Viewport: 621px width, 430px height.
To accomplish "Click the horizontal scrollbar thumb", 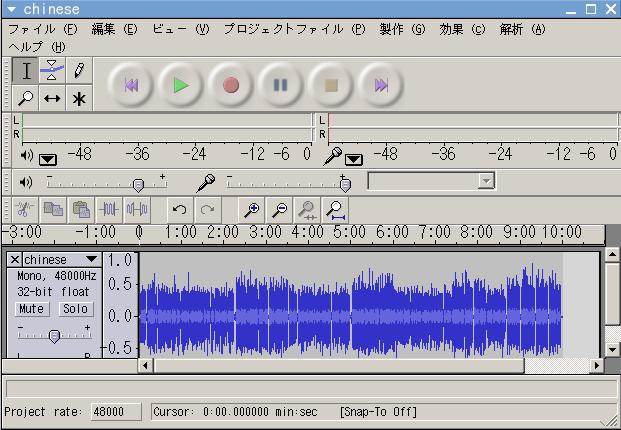I will [x=339, y=365].
